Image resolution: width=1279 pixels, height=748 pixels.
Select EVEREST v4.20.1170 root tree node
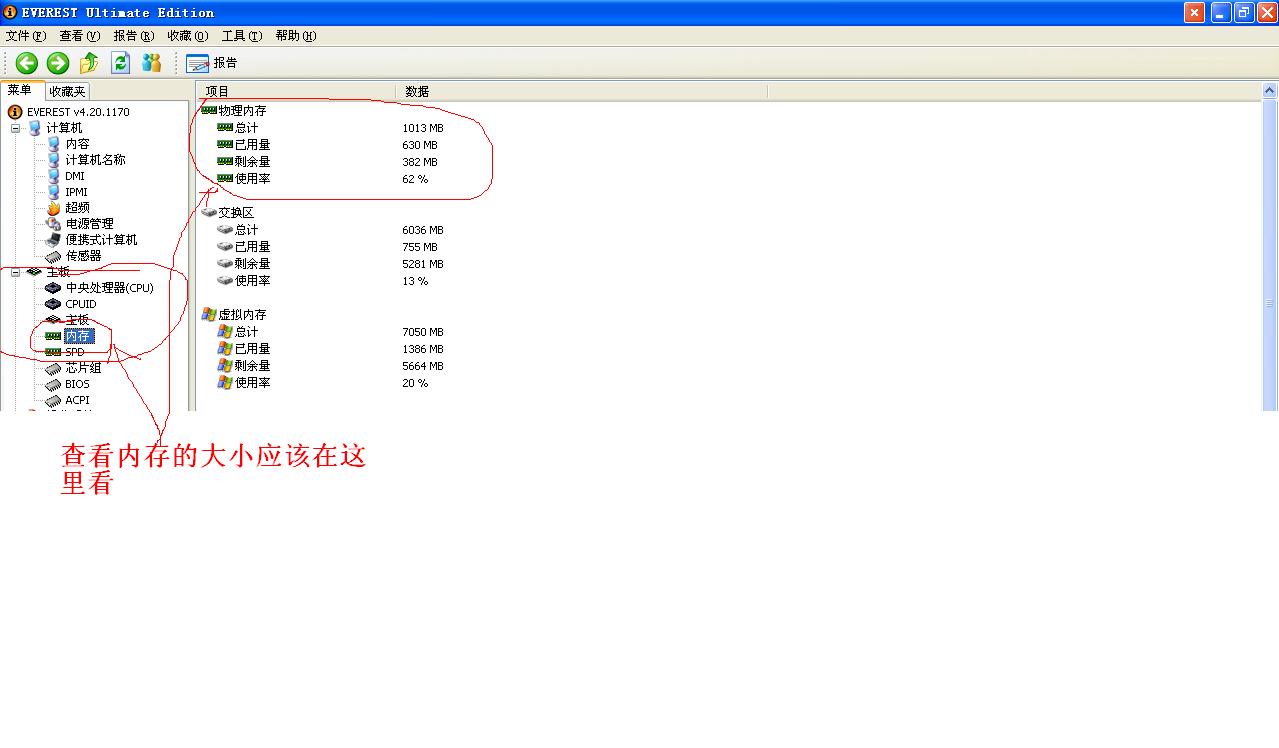coord(78,112)
